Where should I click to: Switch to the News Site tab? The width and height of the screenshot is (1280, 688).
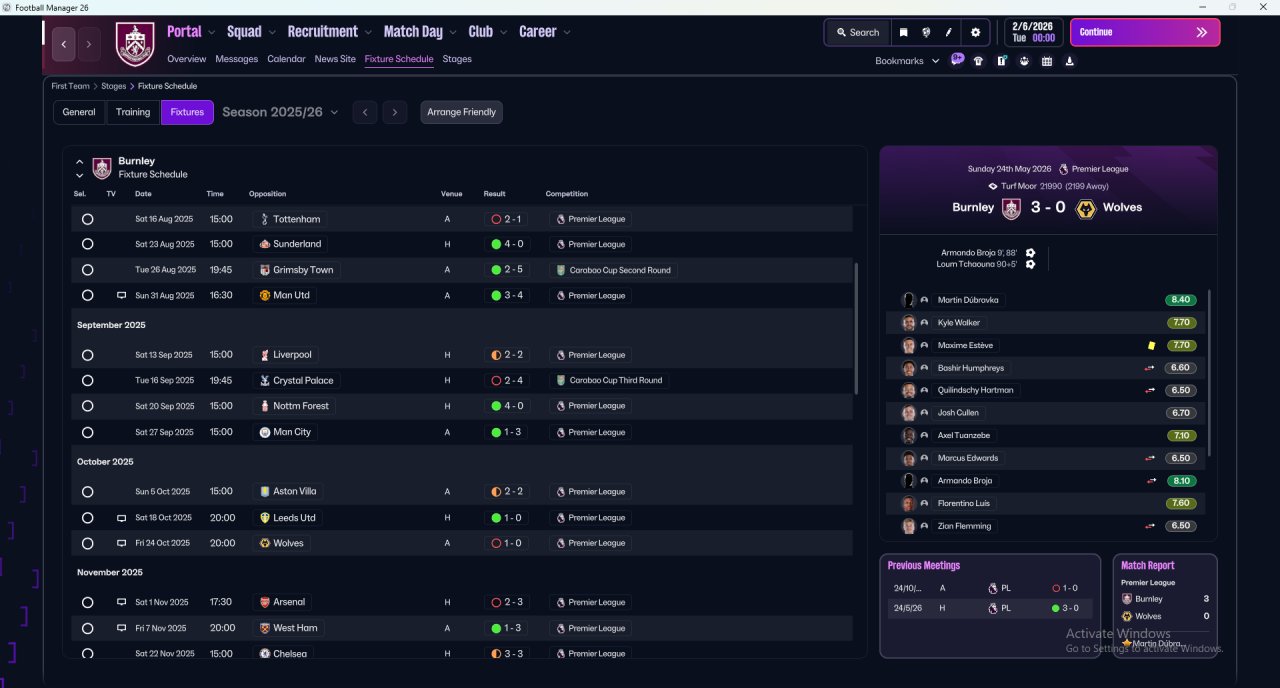coord(335,59)
